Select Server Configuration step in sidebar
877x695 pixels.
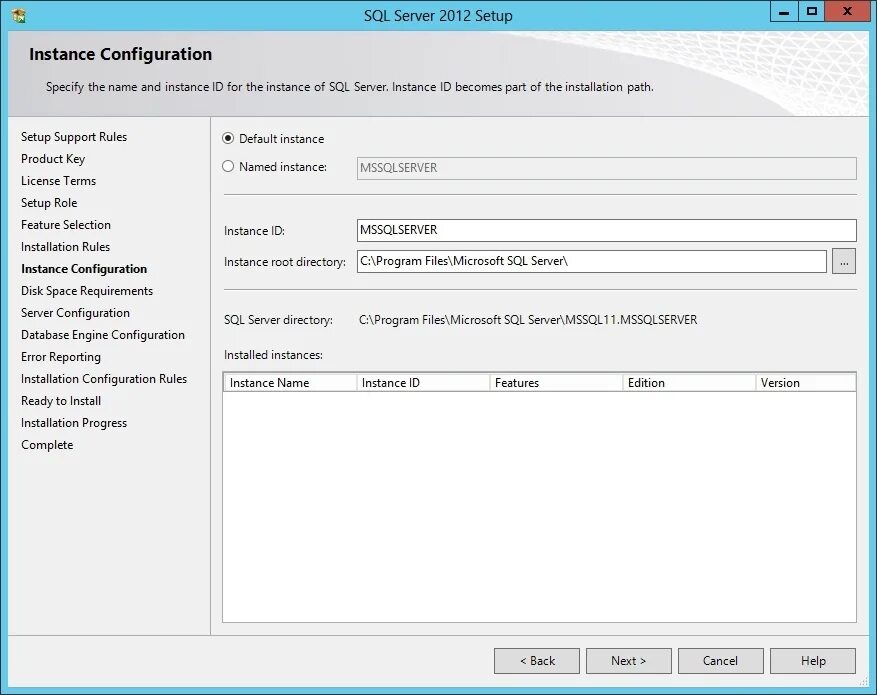click(76, 313)
